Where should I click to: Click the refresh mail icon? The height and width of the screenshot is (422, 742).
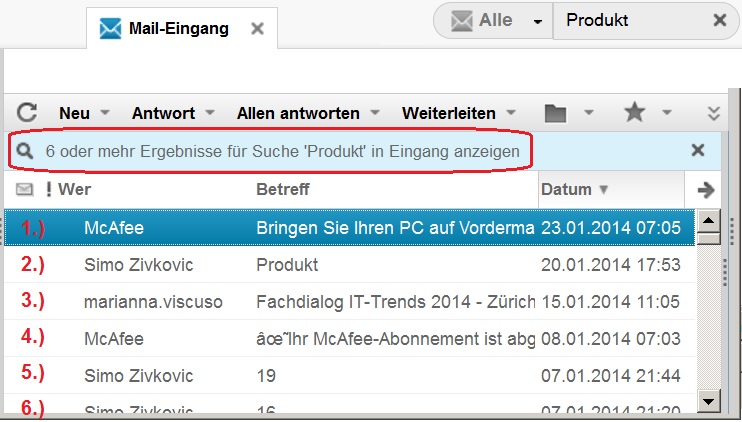tap(27, 113)
